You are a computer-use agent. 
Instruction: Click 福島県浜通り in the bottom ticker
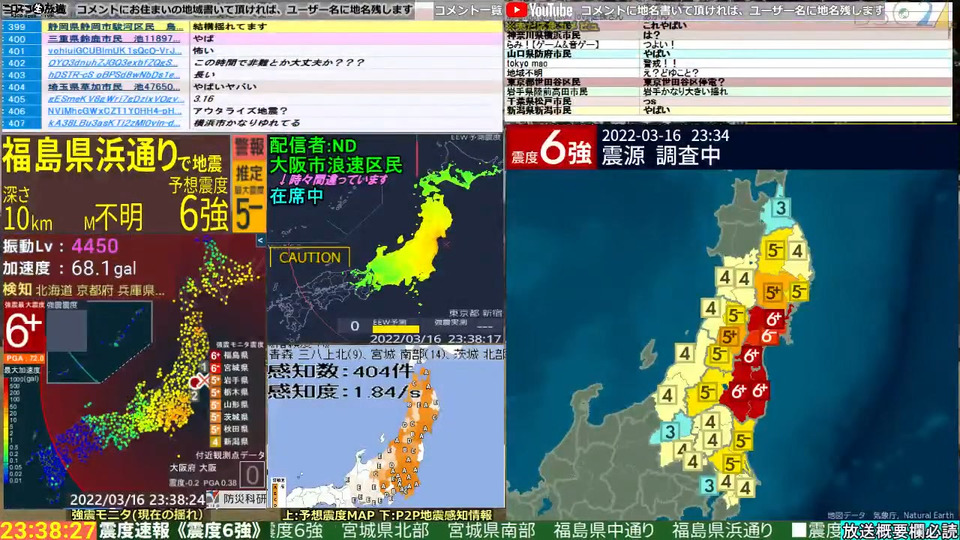coord(722,530)
